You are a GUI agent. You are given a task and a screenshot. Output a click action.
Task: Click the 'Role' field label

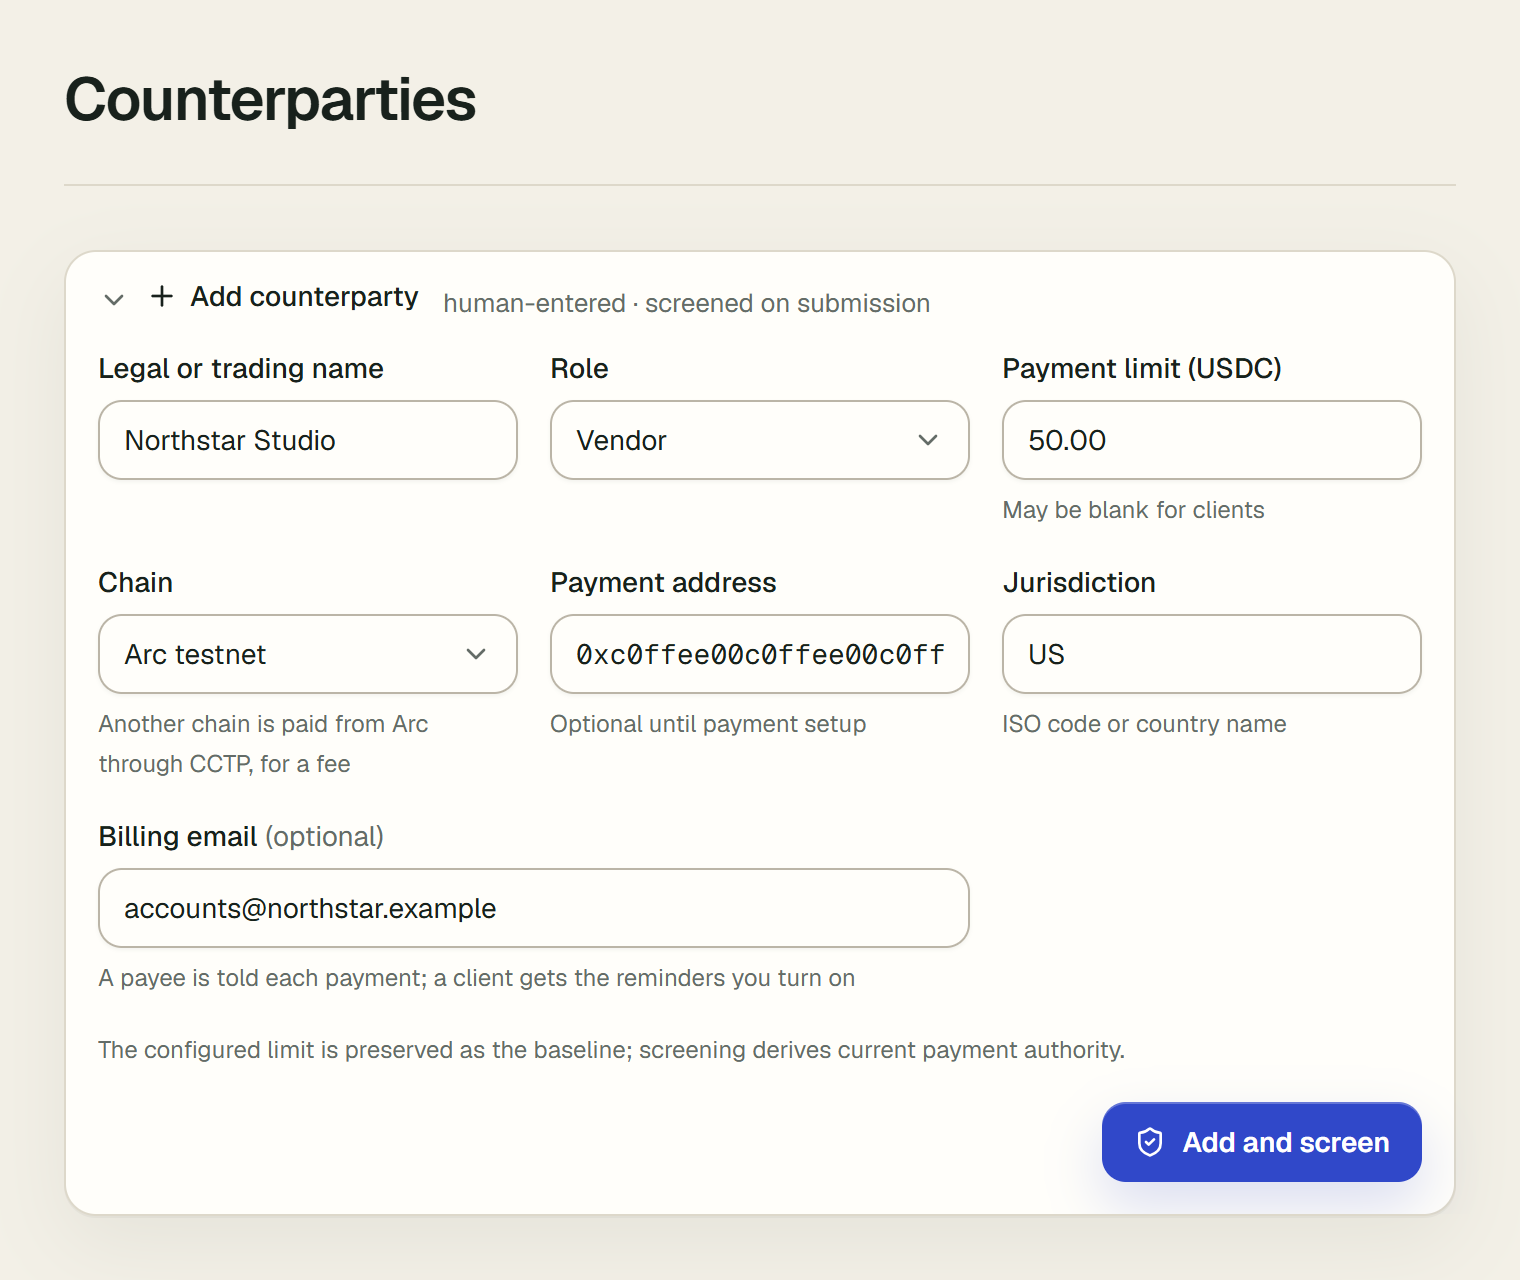(580, 368)
